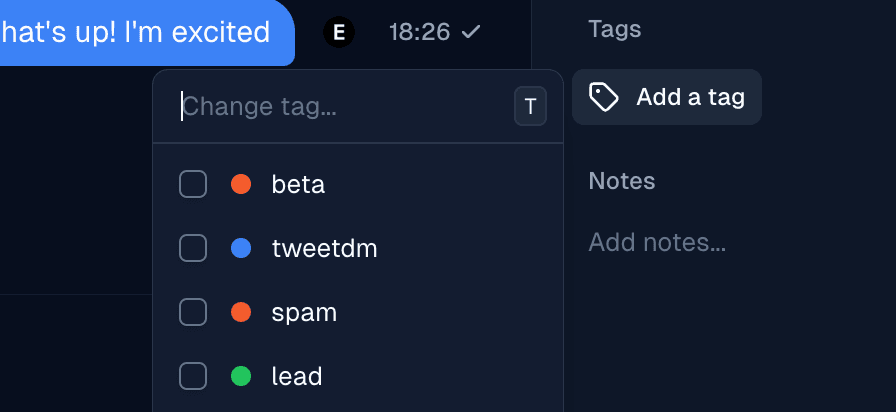Click the T shortcut badge in the tag search
The width and height of the screenshot is (896, 412).
[x=530, y=107]
